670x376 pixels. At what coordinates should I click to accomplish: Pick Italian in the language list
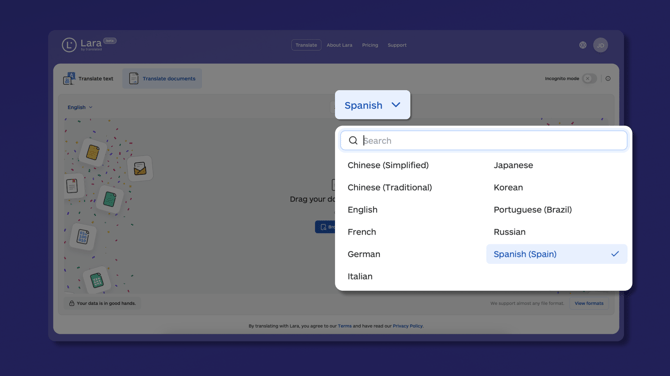click(360, 276)
